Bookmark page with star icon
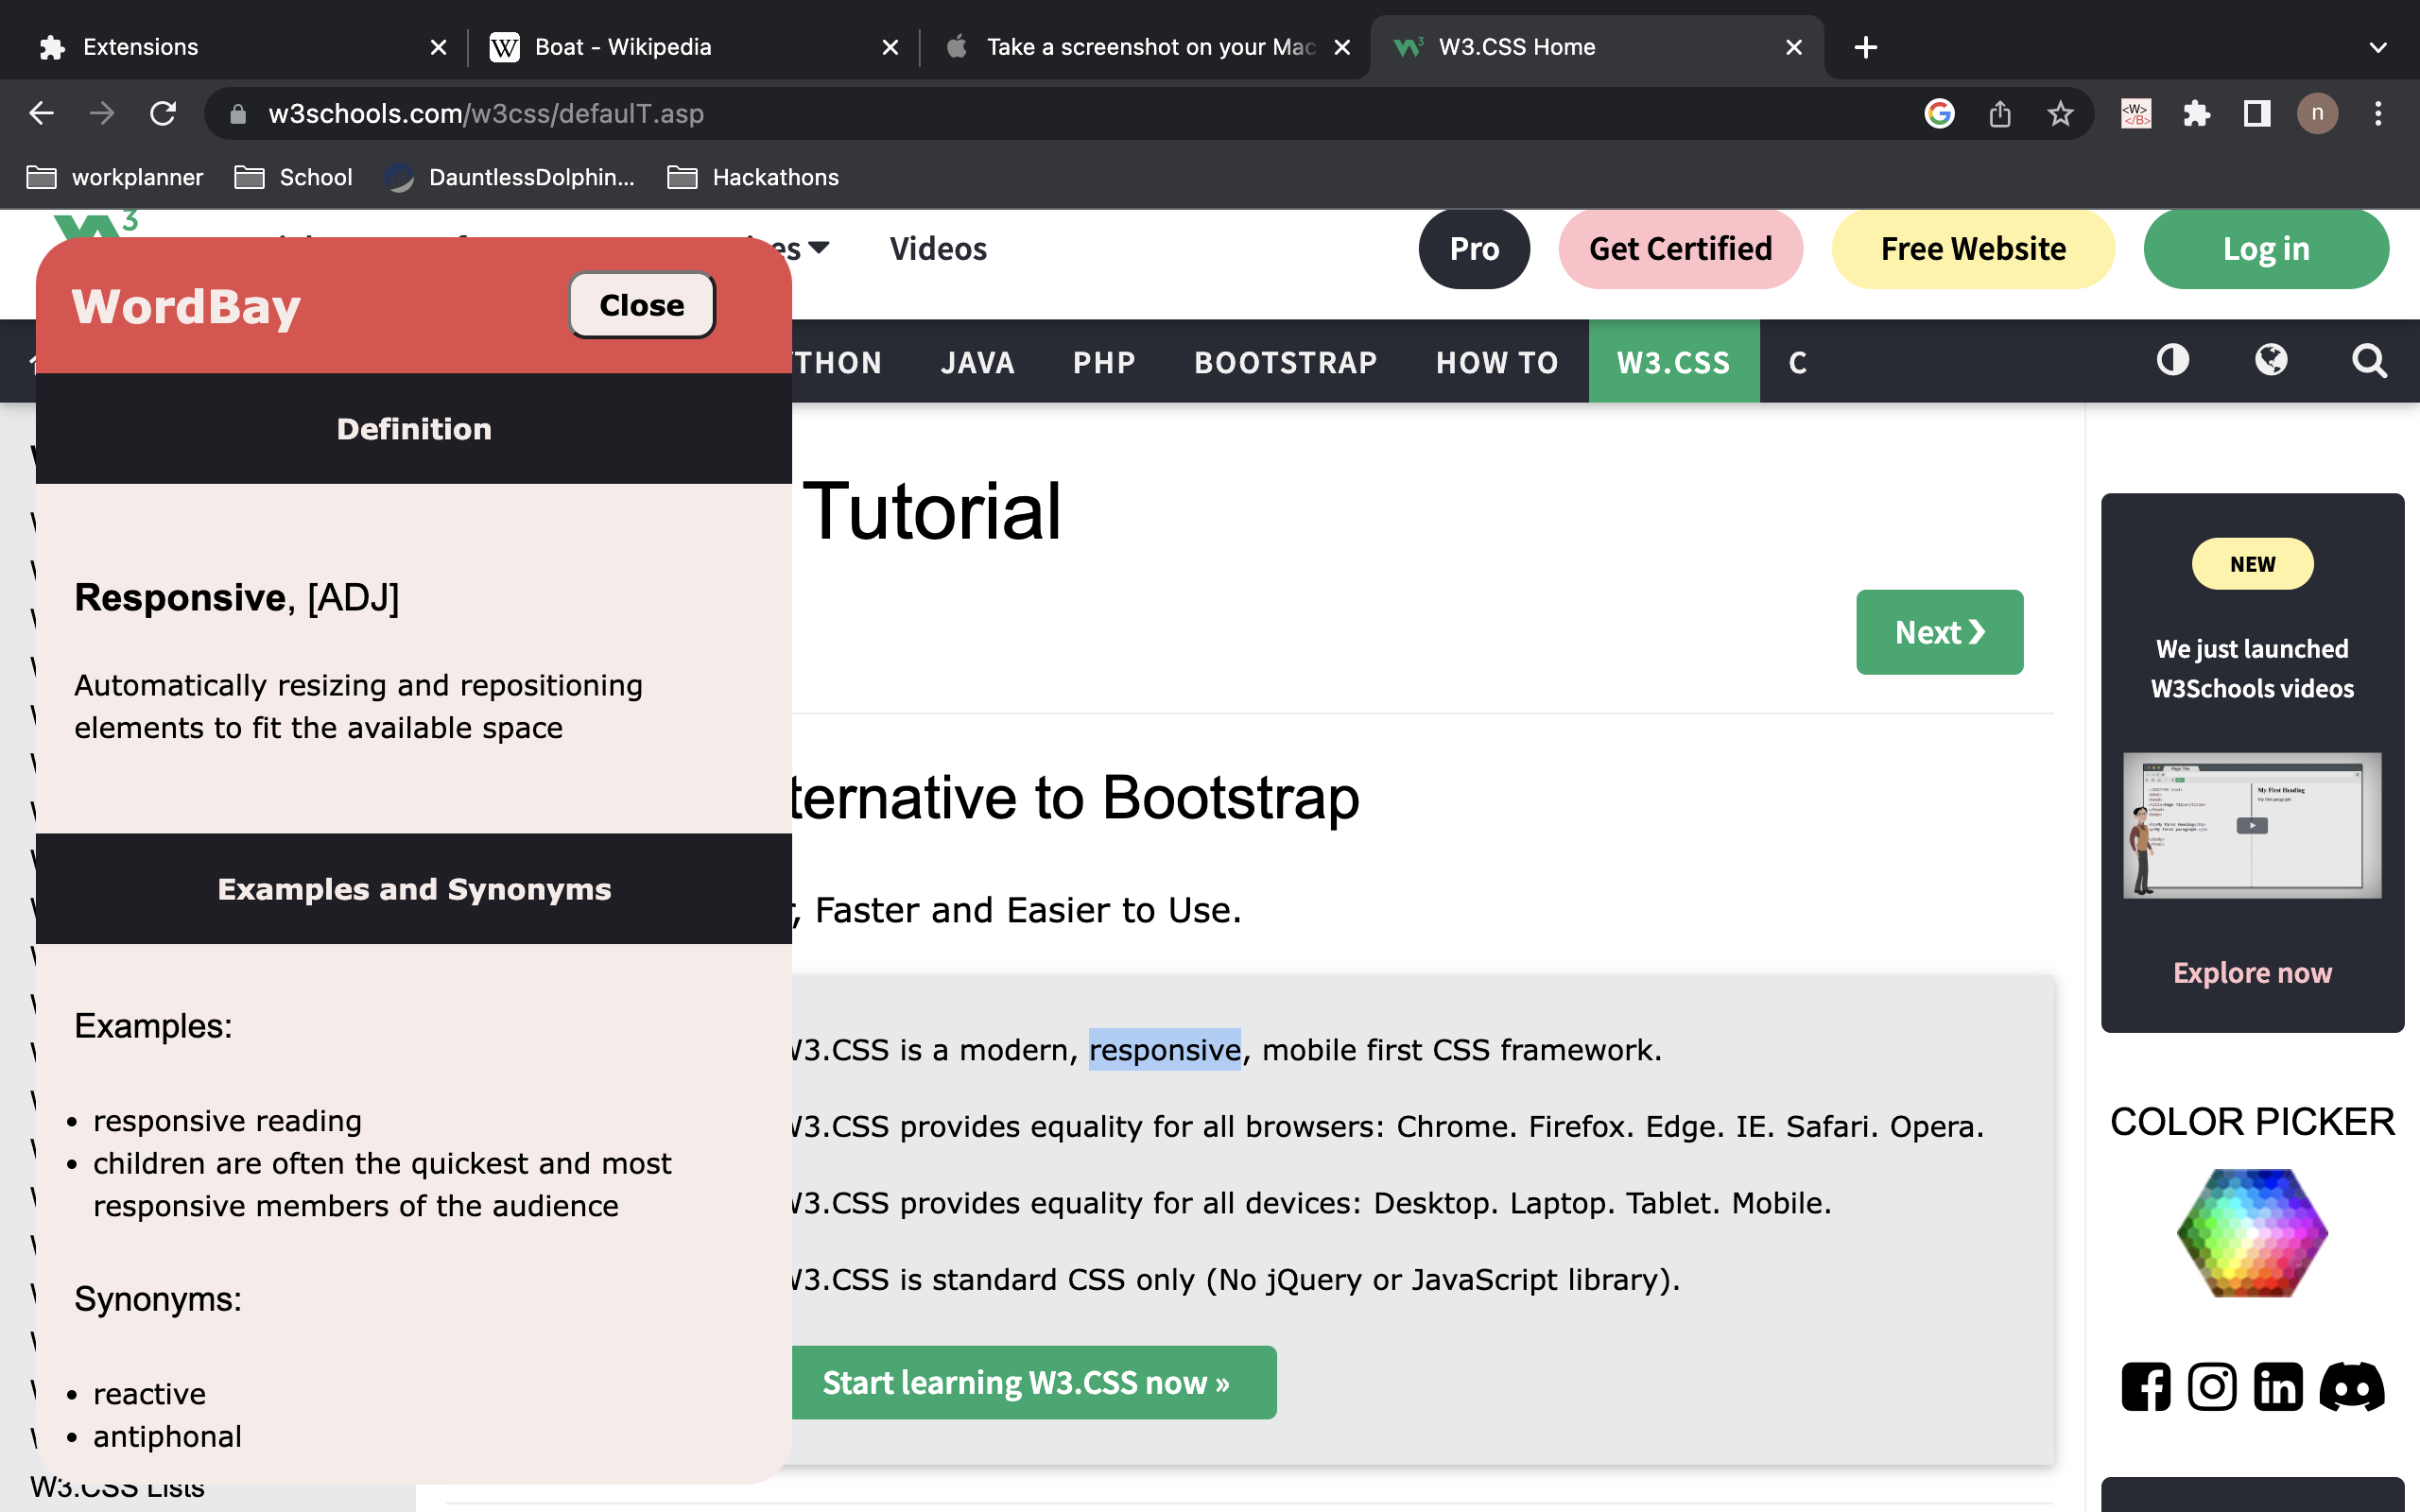Image resolution: width=2420 pixels, height=1512 pixels. [x=2060, y=114]
